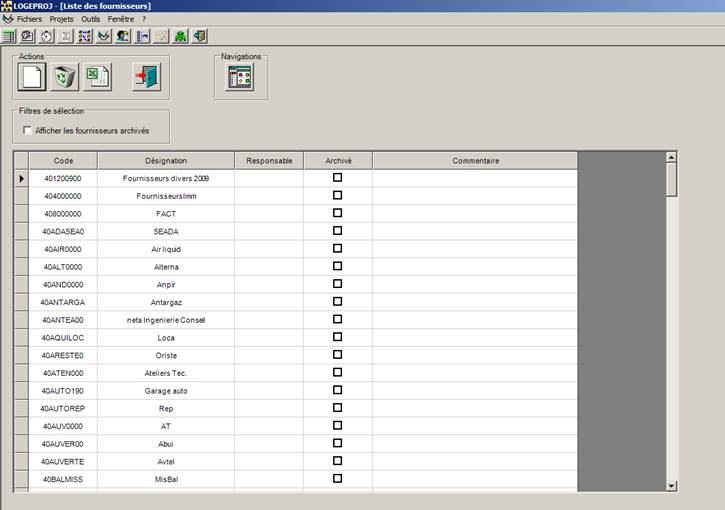Image resolution: width=725 pixels, height=510 pixels.
Task: Sort by the Désignation column header
Action: [166, 161]
